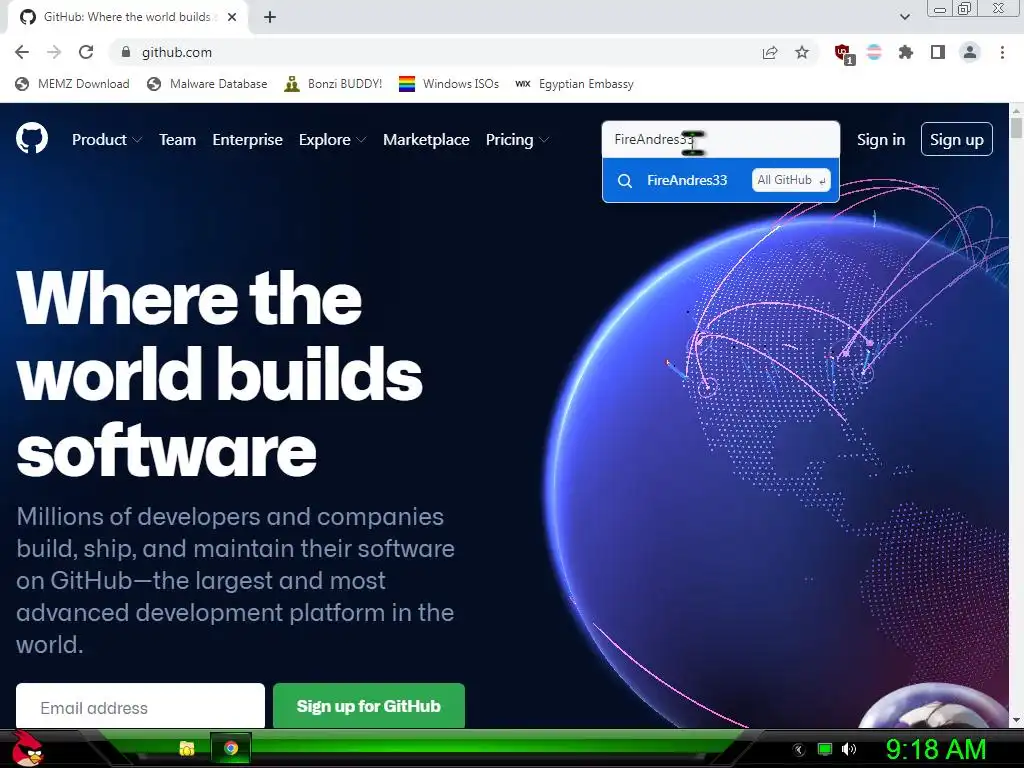The image size is (1024, 768).
Task: Bookmark this page with the star icon
Action: (x=802, y=52)
